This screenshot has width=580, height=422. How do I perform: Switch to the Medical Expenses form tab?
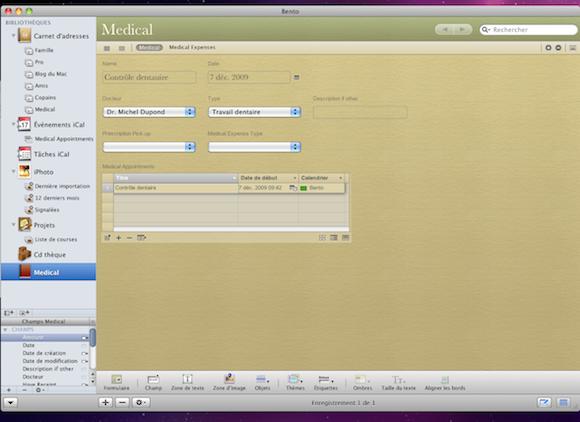coord(192,47)
